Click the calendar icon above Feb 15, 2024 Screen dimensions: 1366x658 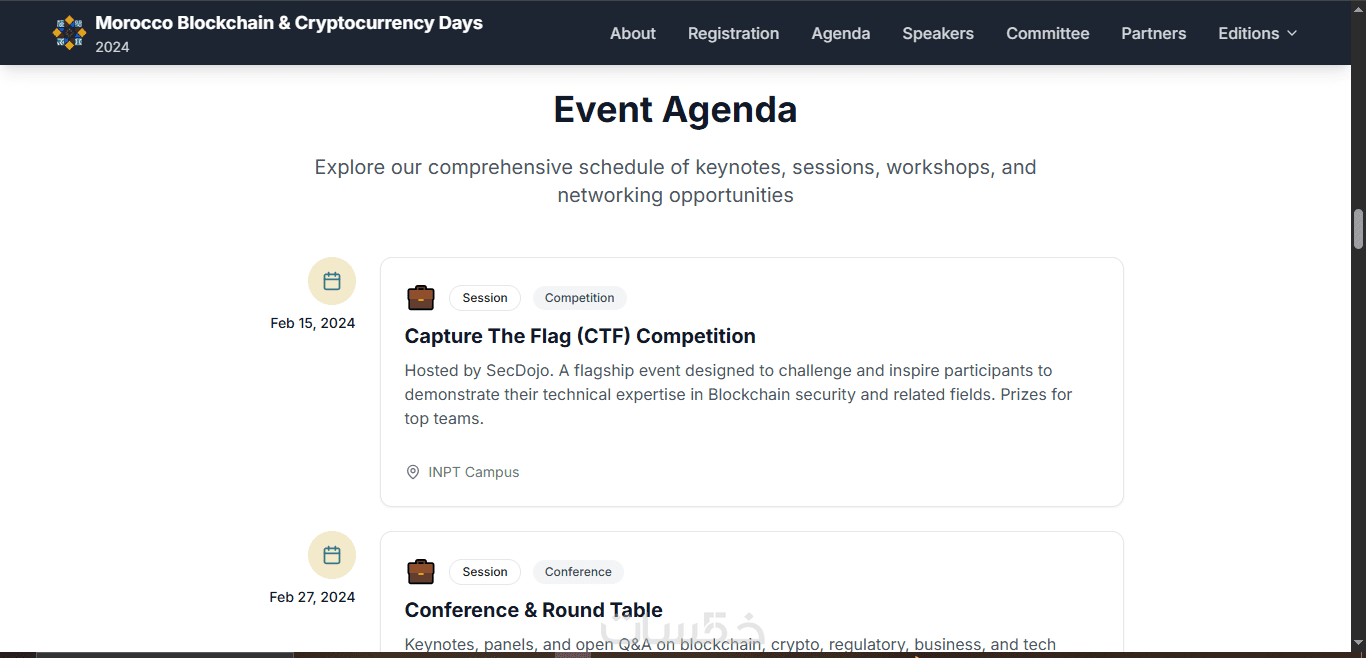pyautogui.click(x=332, y=281)
